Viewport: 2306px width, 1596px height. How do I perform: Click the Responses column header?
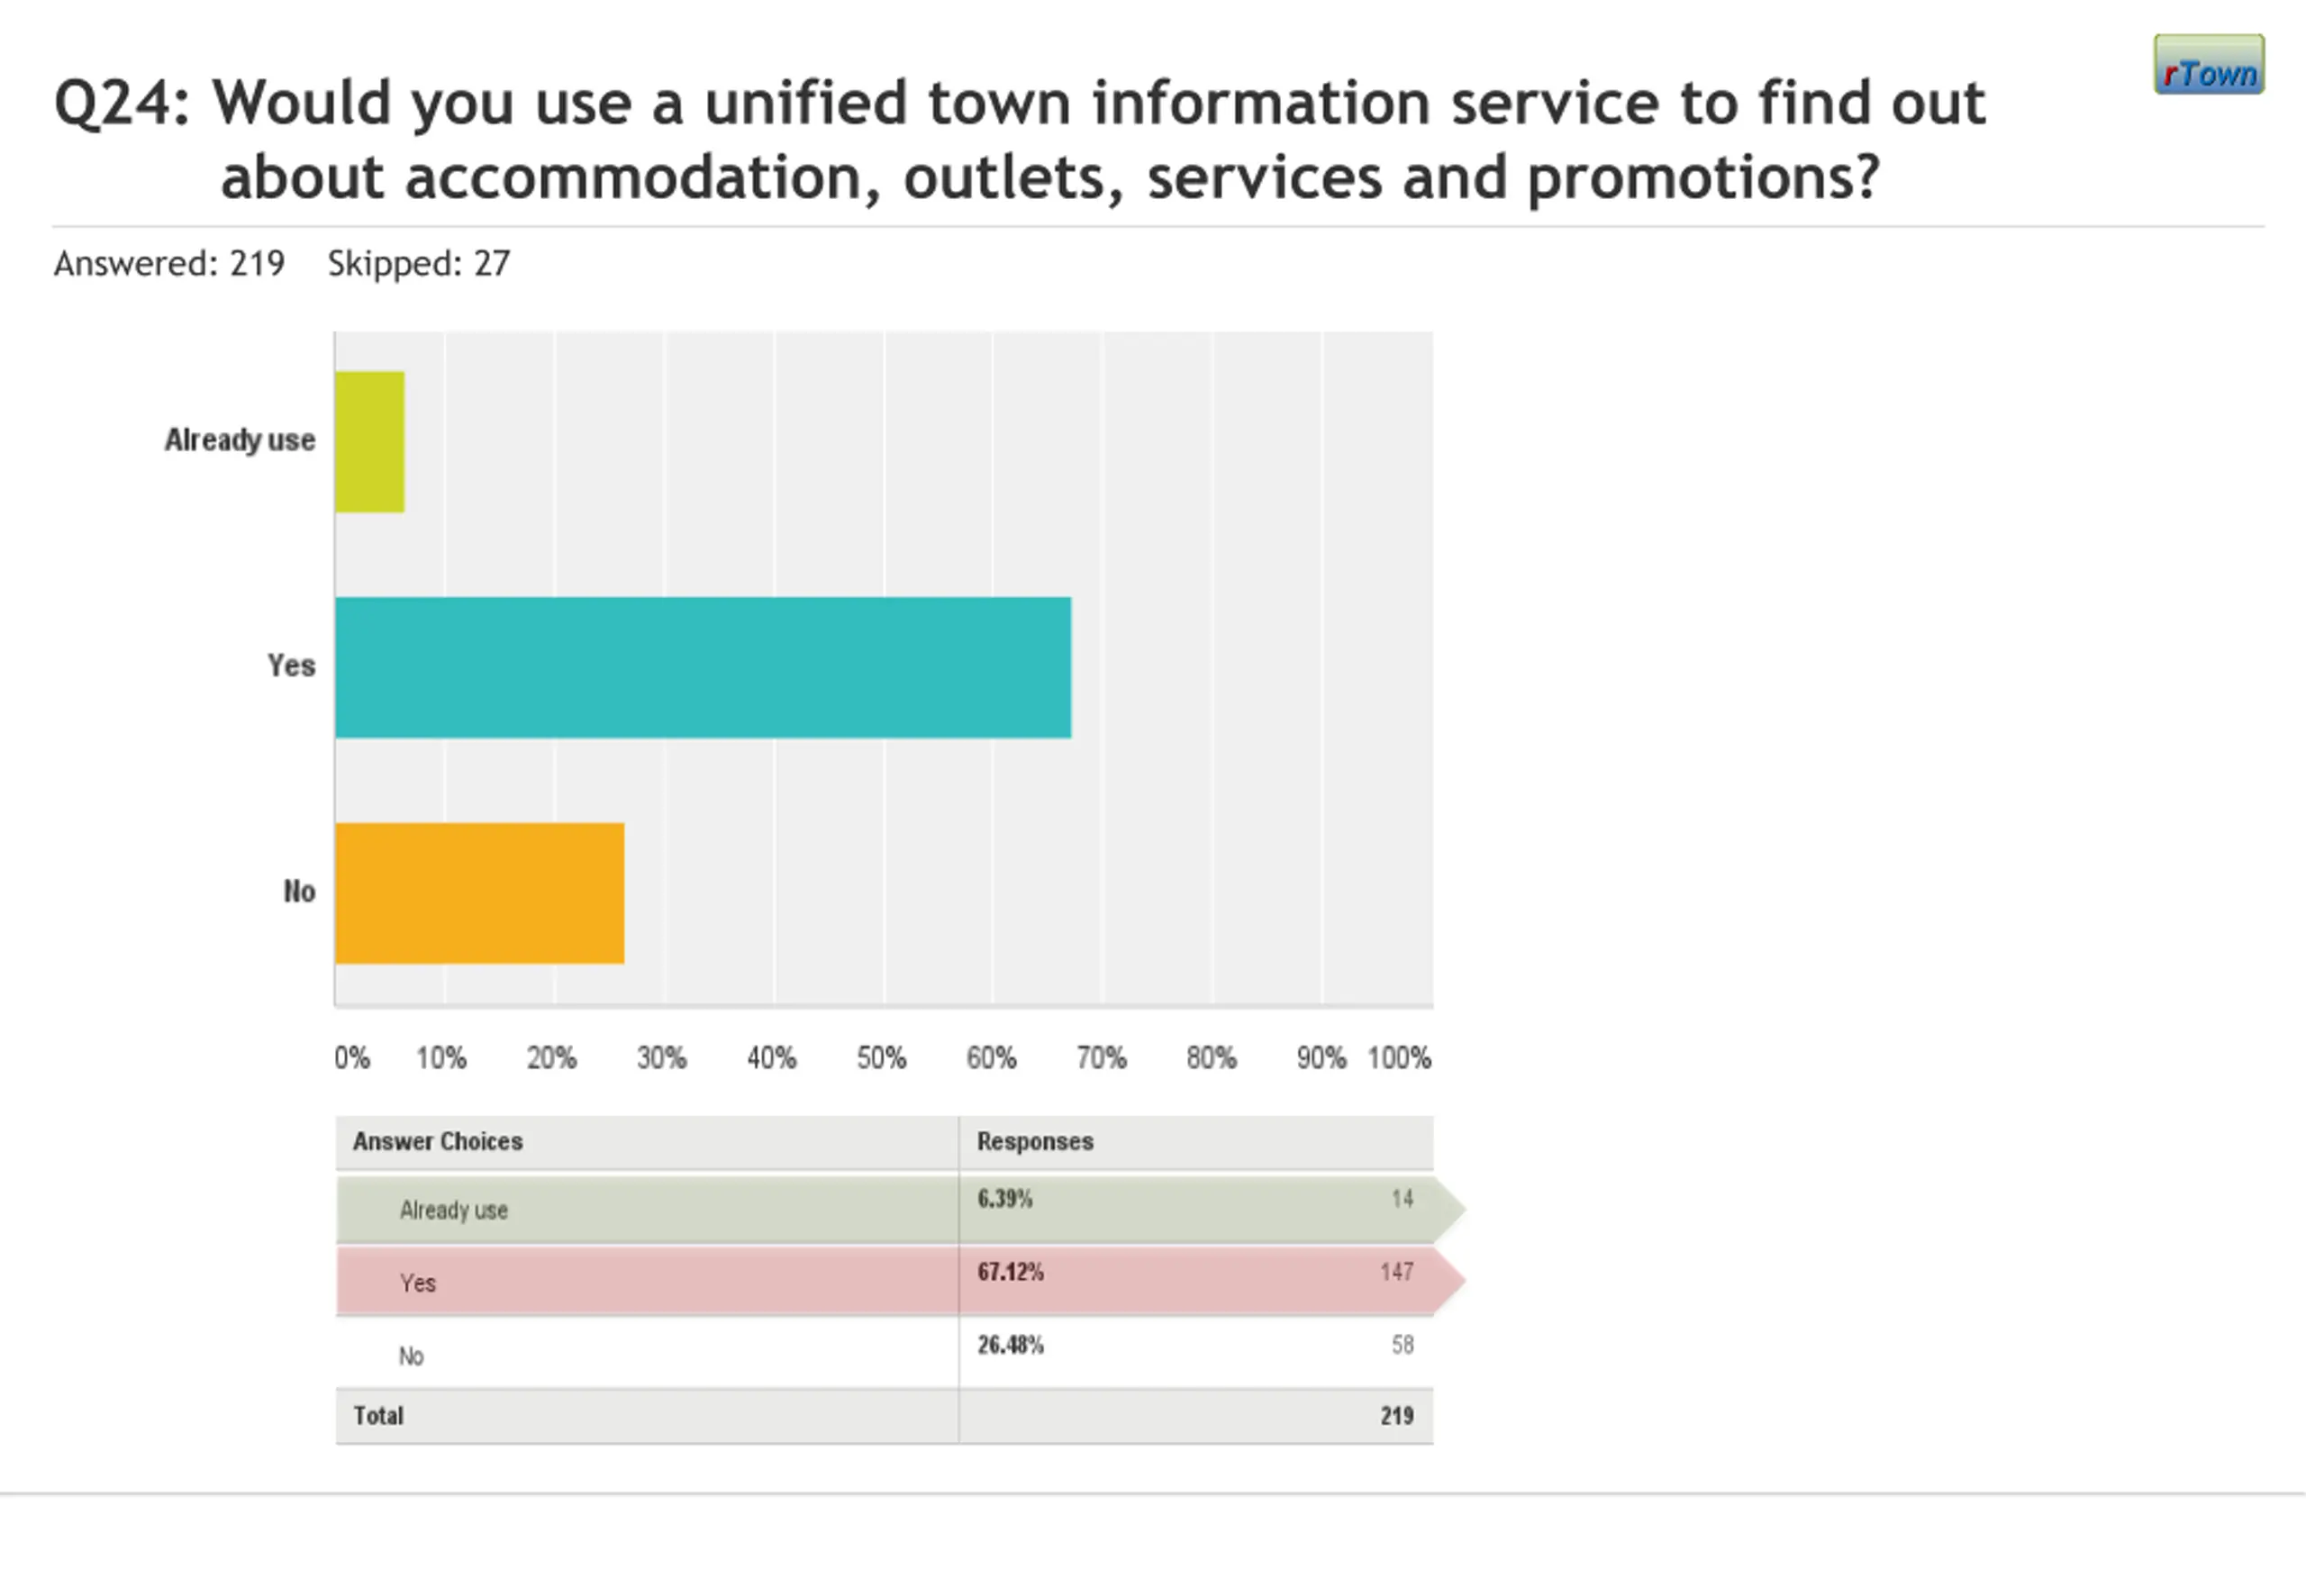click(x=1035, y=1141)
